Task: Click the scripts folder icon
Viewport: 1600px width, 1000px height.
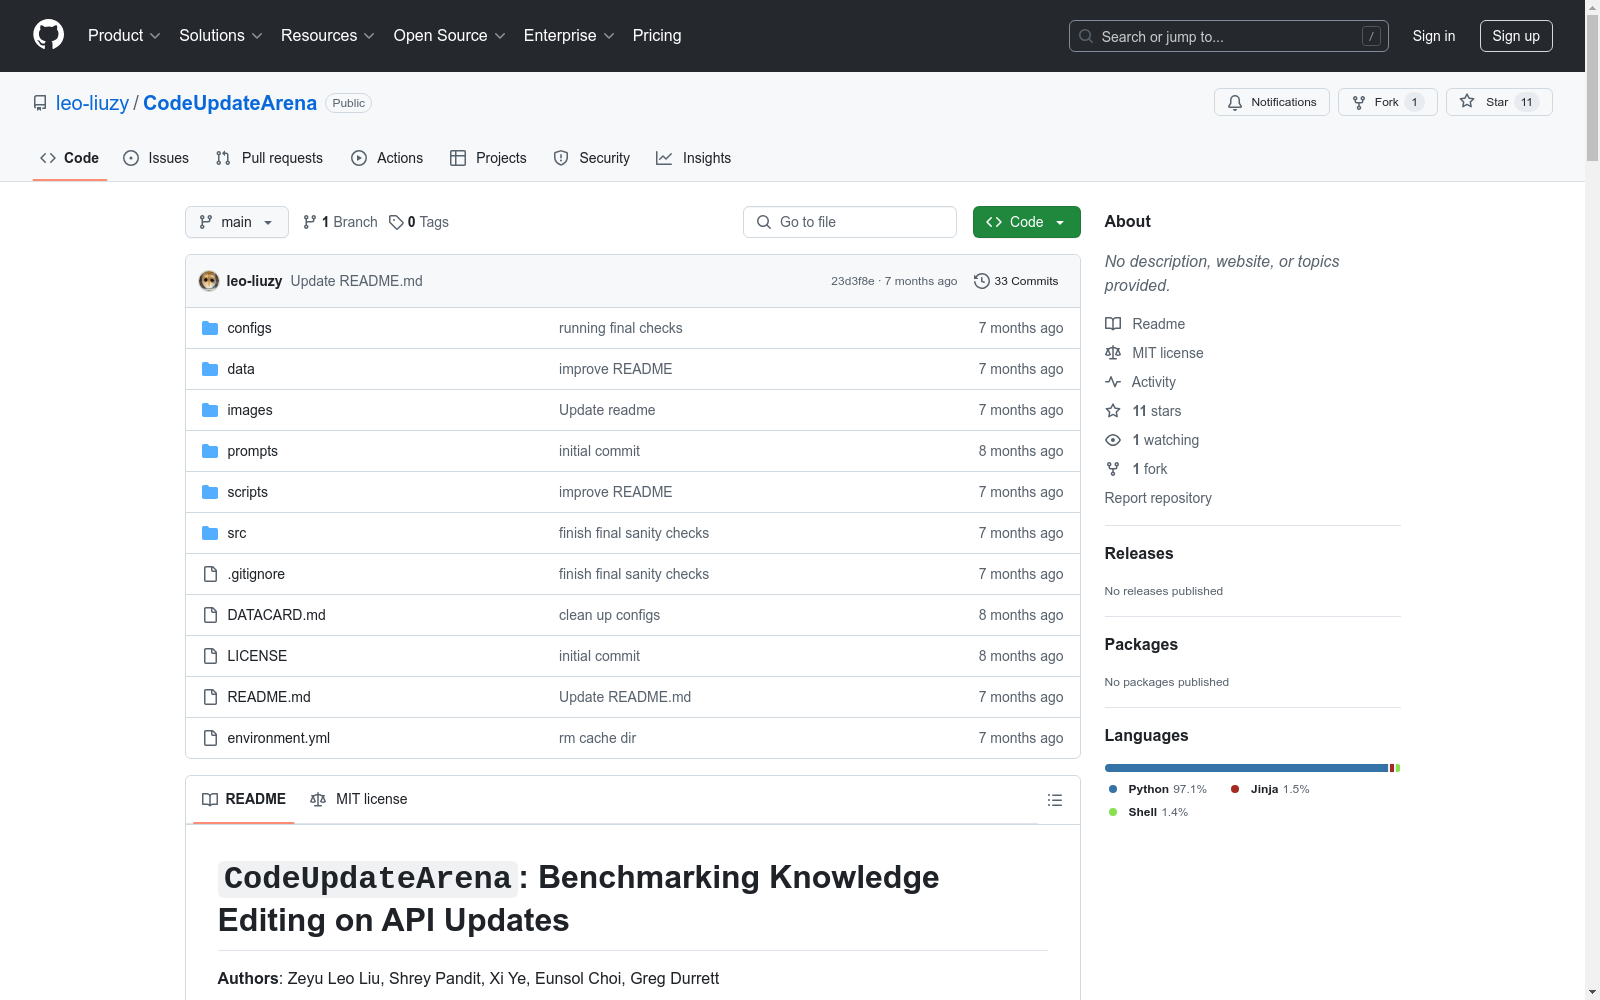Action: (210, 492)
